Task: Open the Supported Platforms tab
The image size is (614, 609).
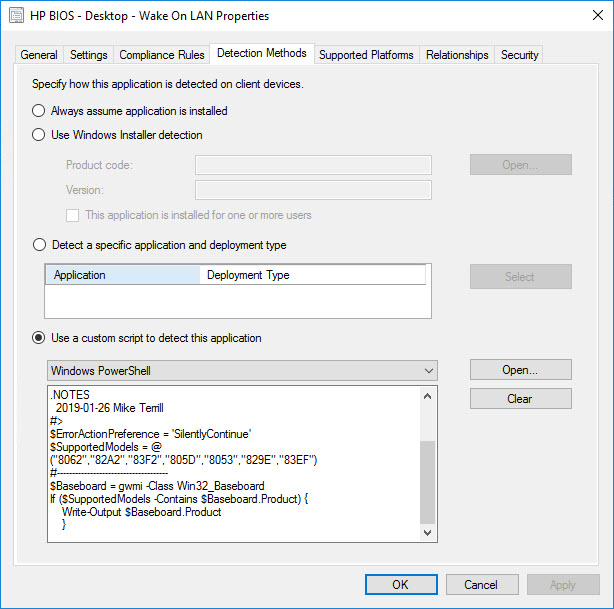Action: click(367, 55)
